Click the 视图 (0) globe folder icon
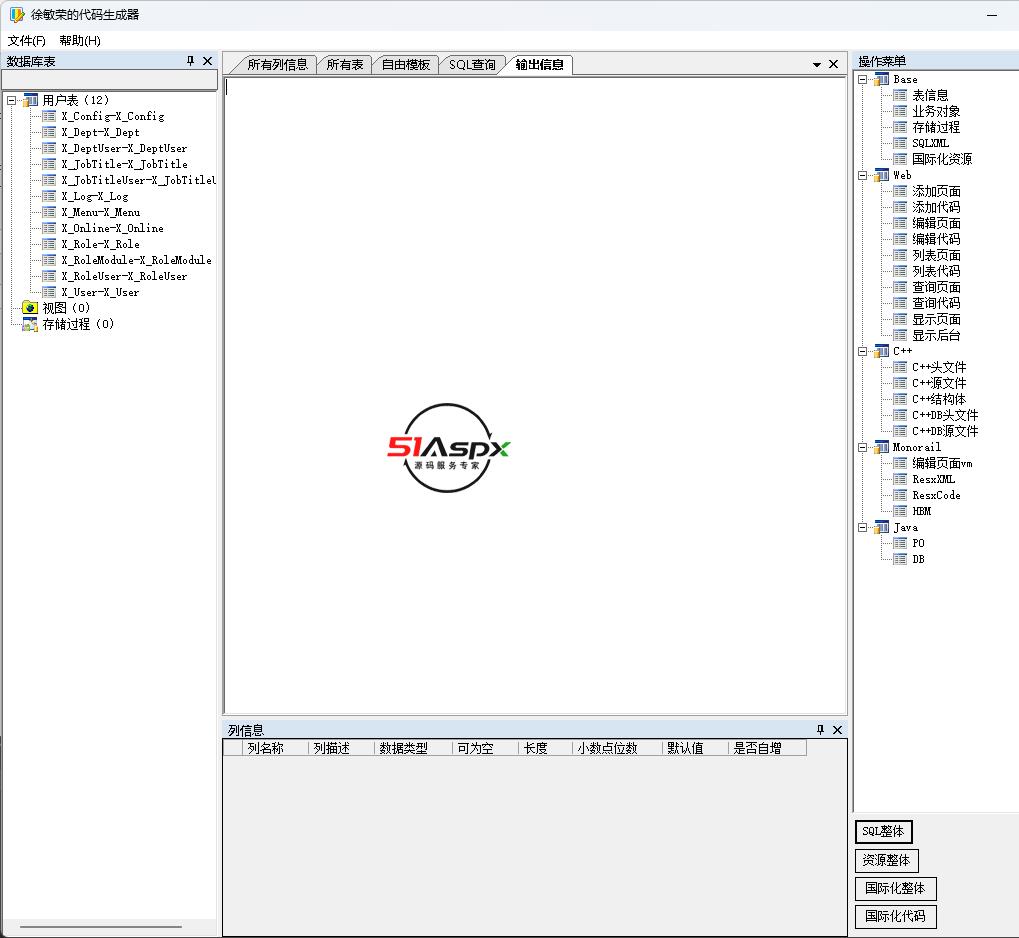Image resolution: width=1019 pixels, height=938 pixels. pyautogui.click(x=30, y=307)
